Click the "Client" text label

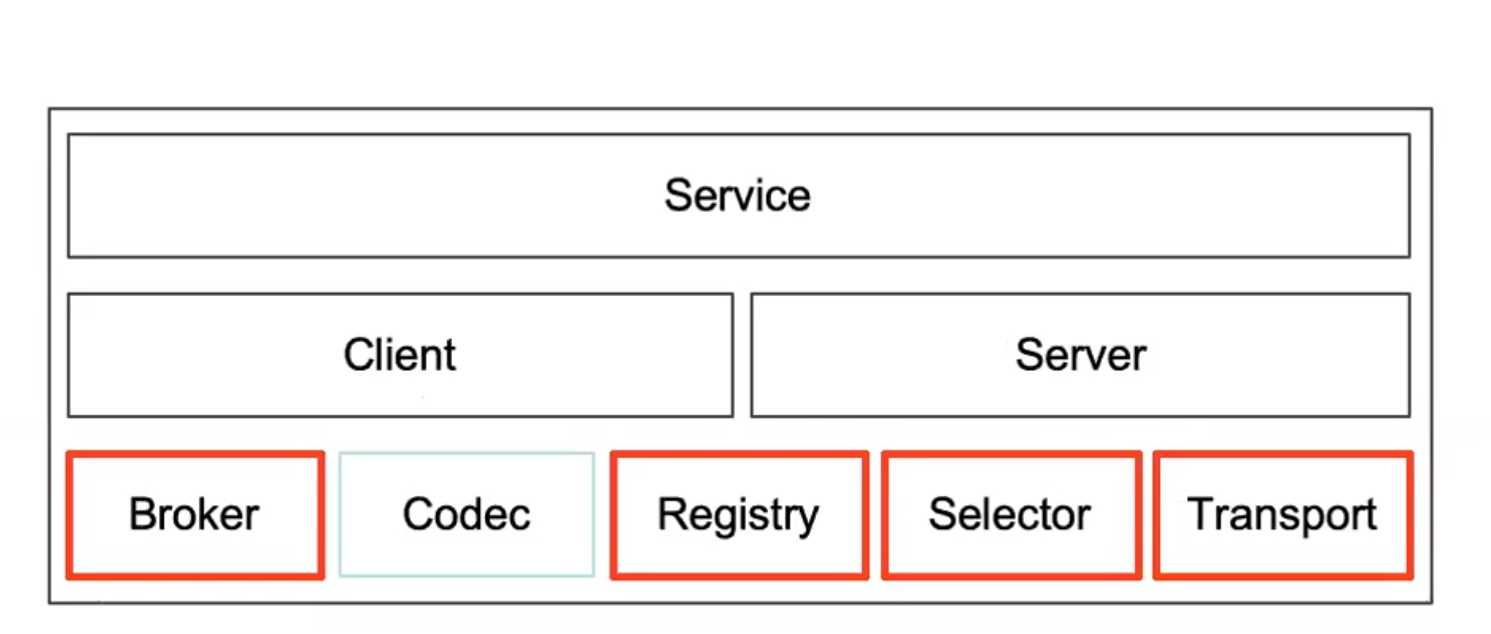400,355
